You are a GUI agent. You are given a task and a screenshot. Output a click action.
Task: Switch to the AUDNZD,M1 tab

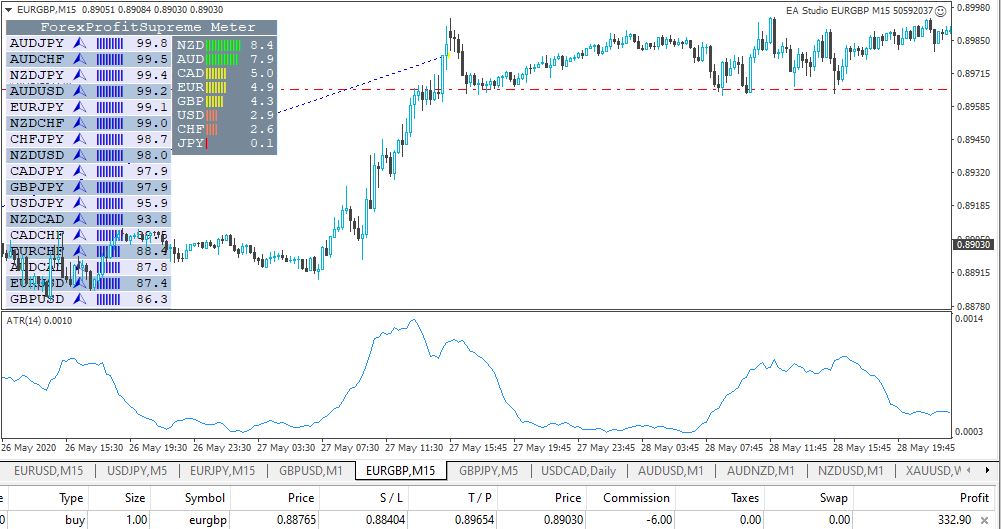click(760, 470)
